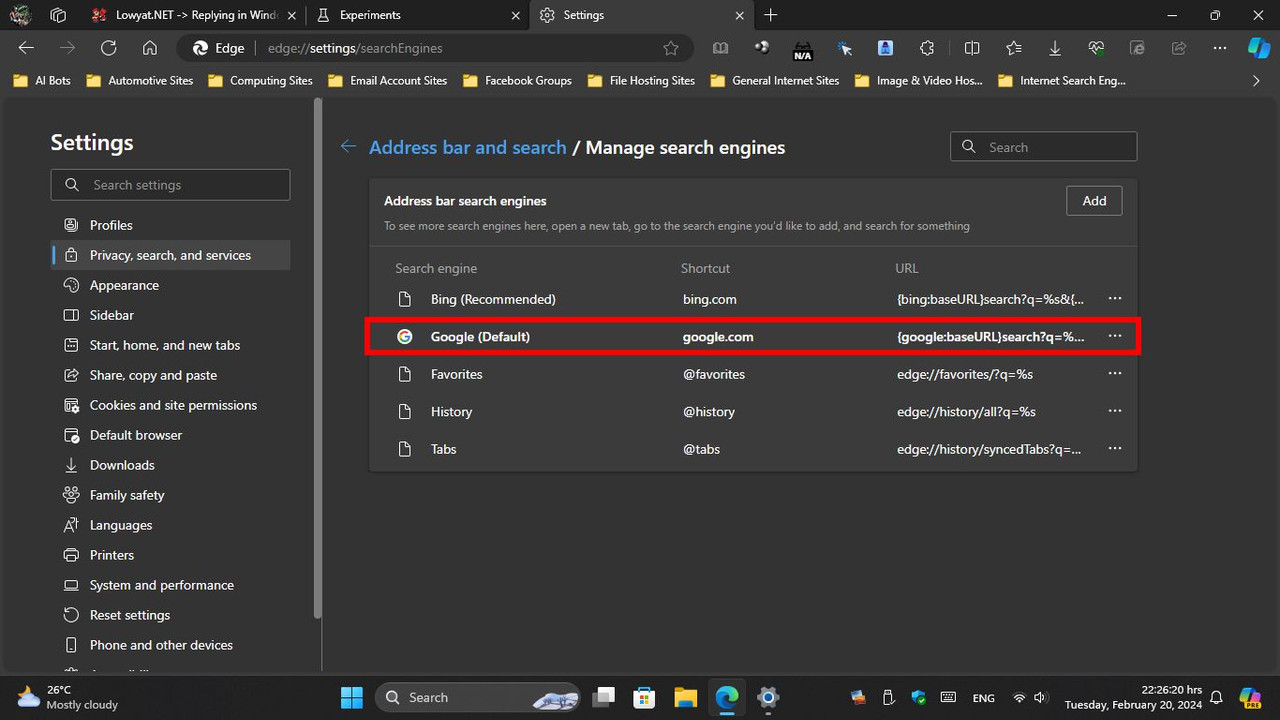This screenshot has height=720, width=1280.
Task: Open Split screen icon in toolbar
Action: [972, 48]
